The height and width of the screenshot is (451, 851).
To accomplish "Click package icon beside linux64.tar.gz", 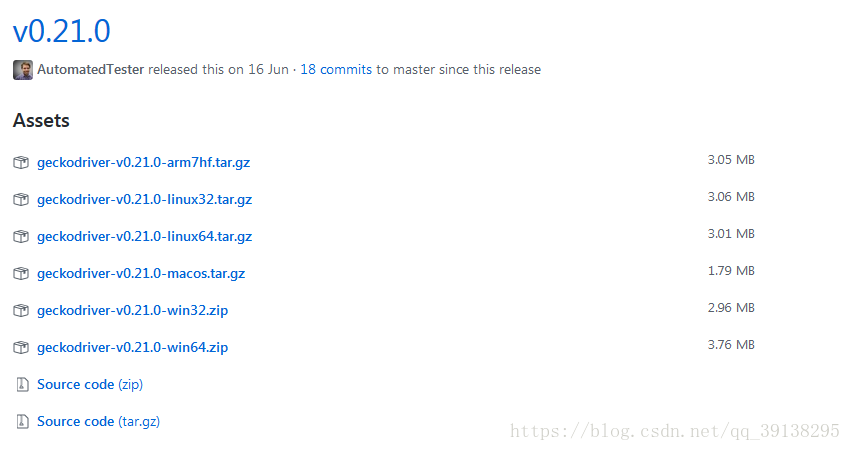I will (x=21, y=236).
